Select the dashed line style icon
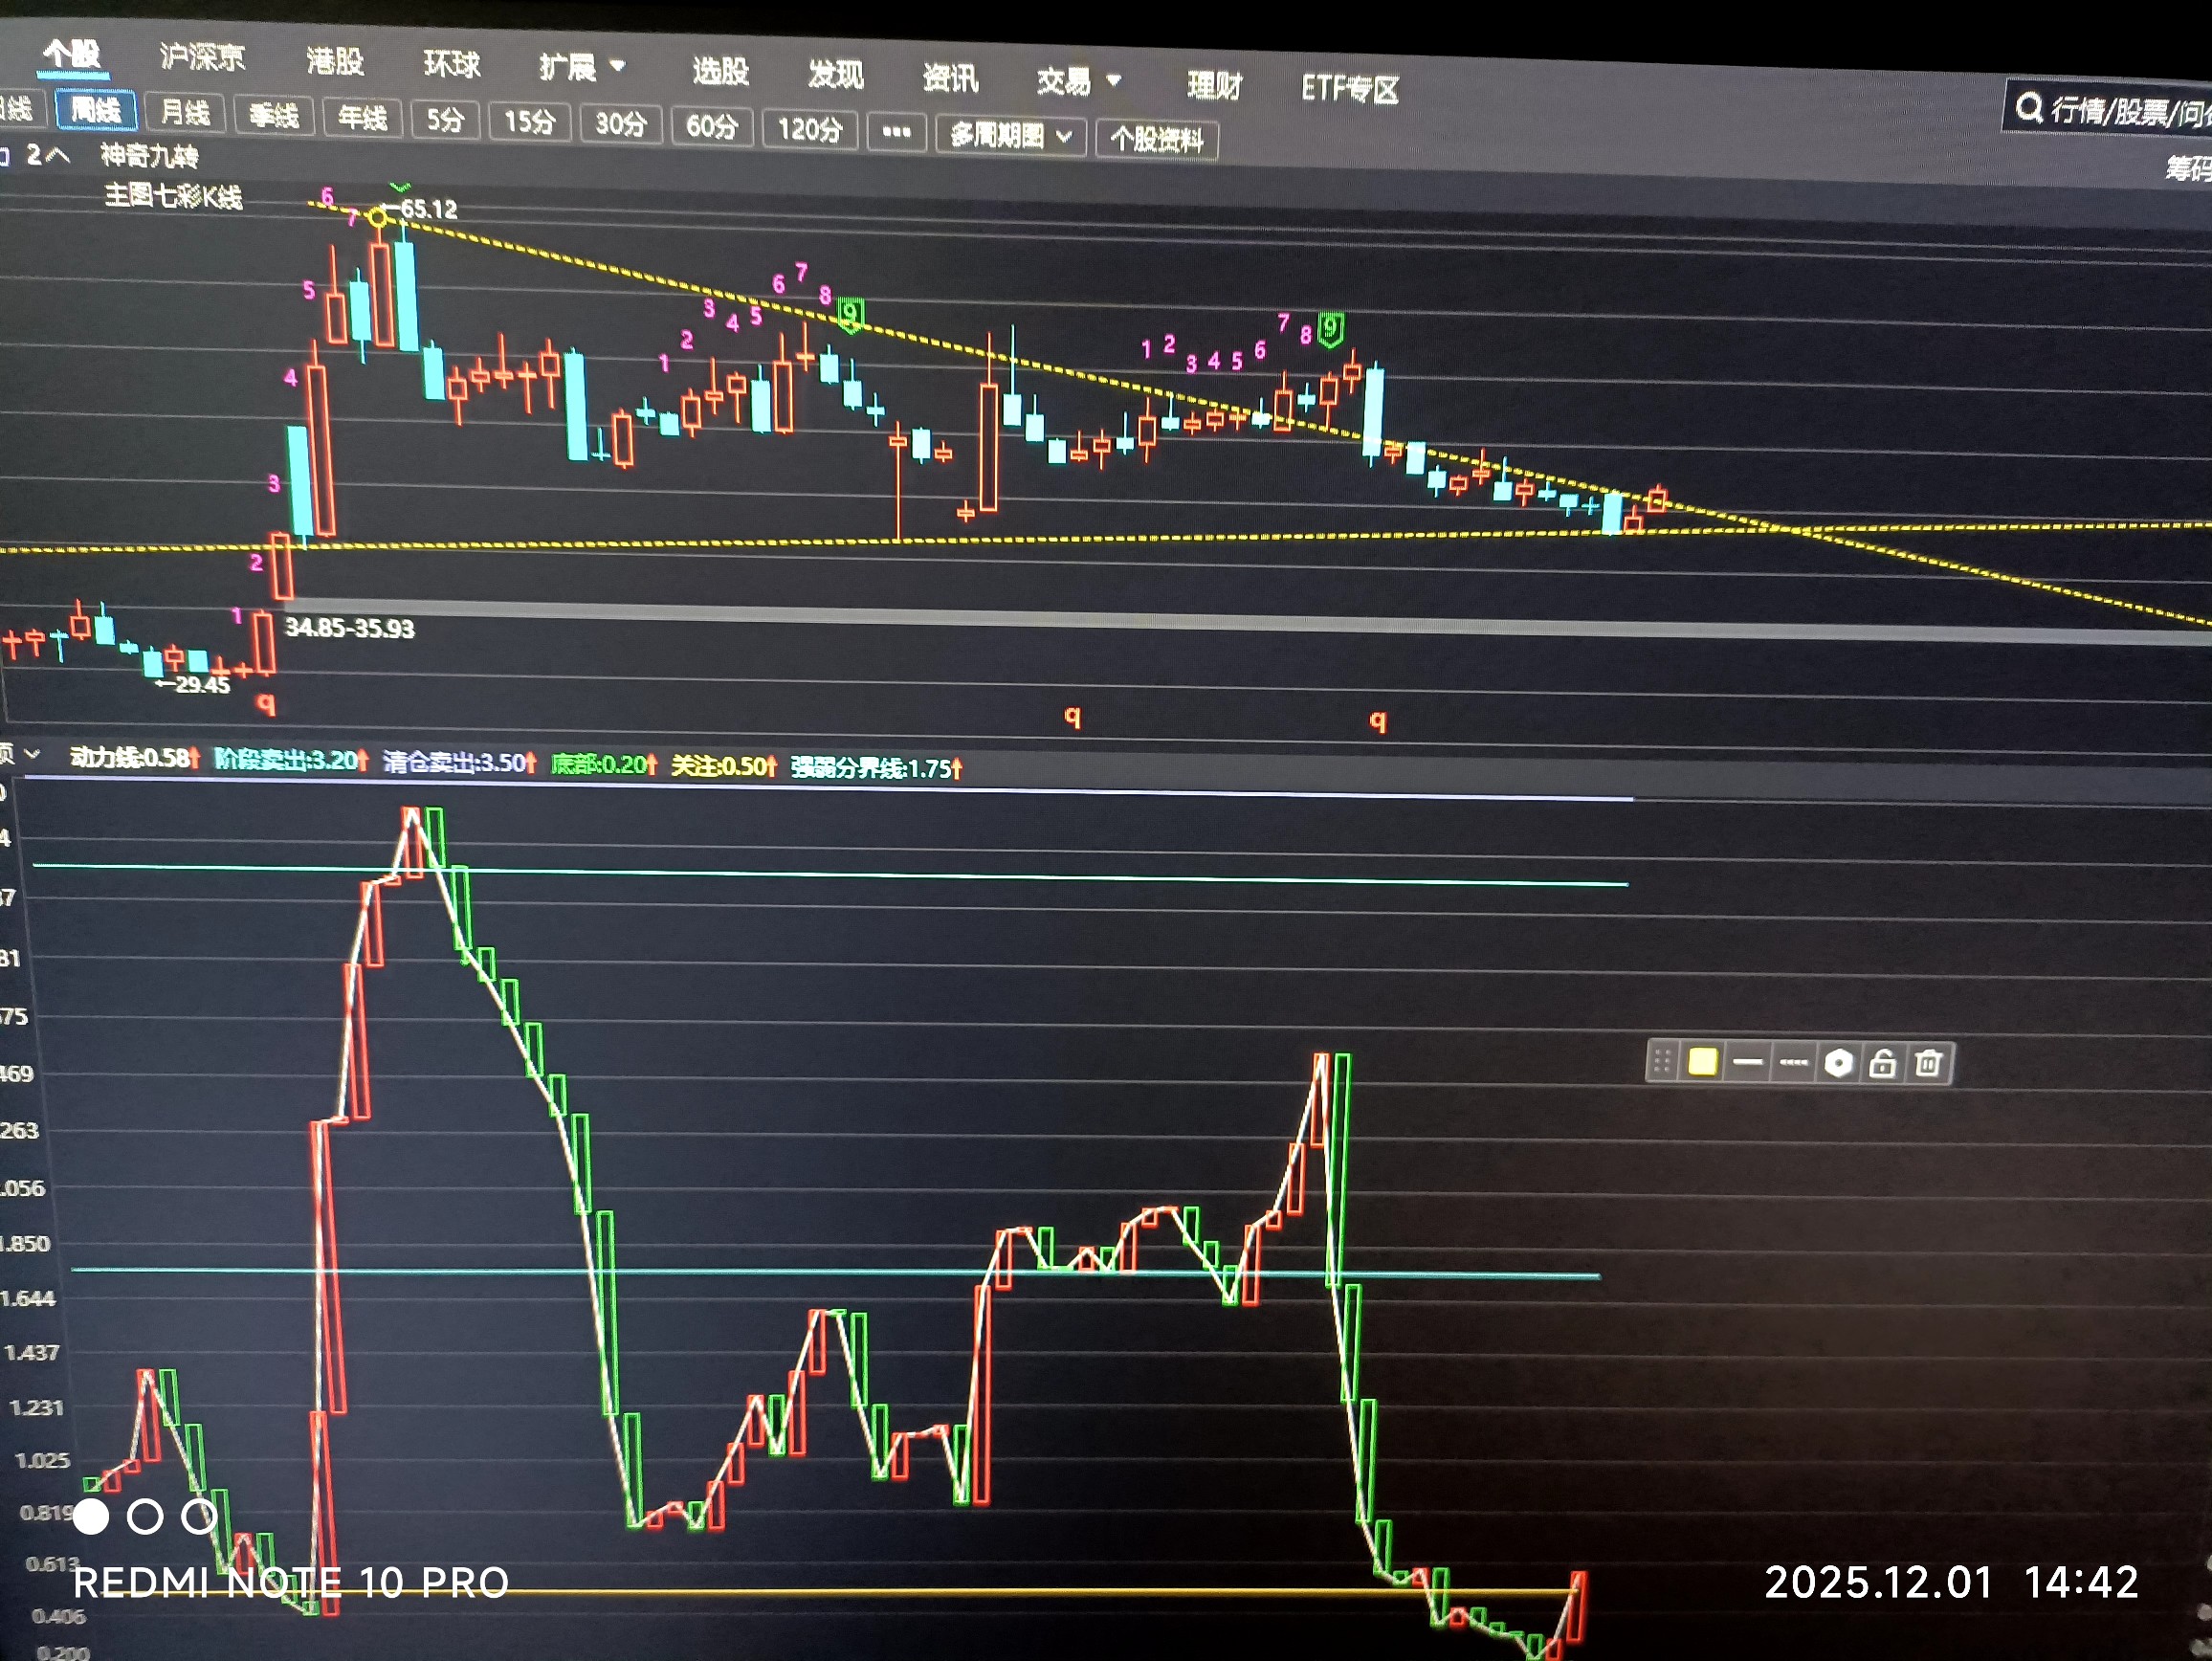The width and height of the screenshot is (2212, 1661). coord(1793,1062)
